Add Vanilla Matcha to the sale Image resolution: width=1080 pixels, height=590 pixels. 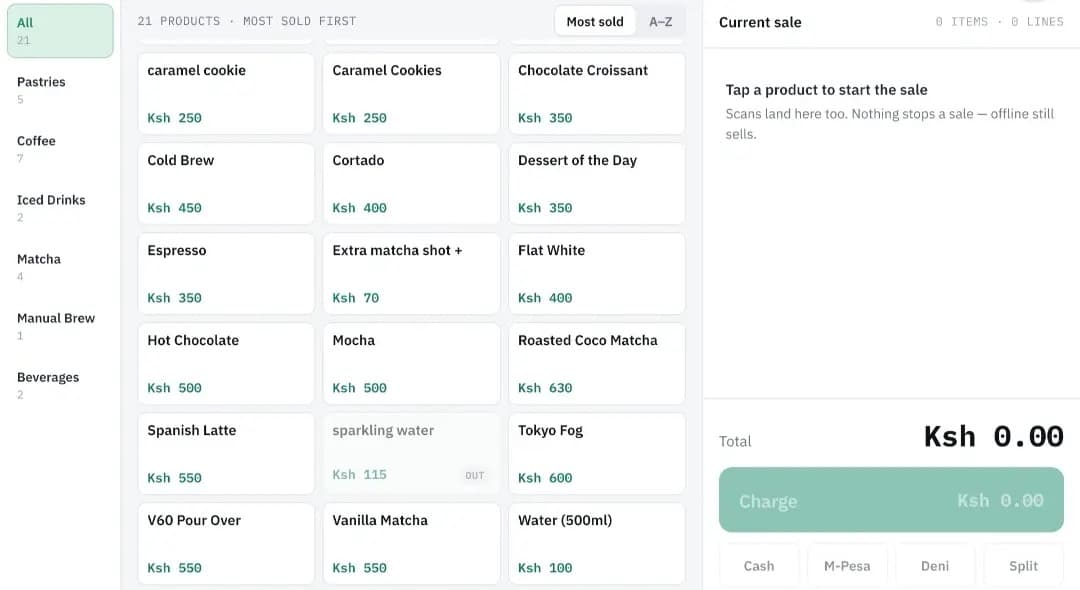pos(411,544)
